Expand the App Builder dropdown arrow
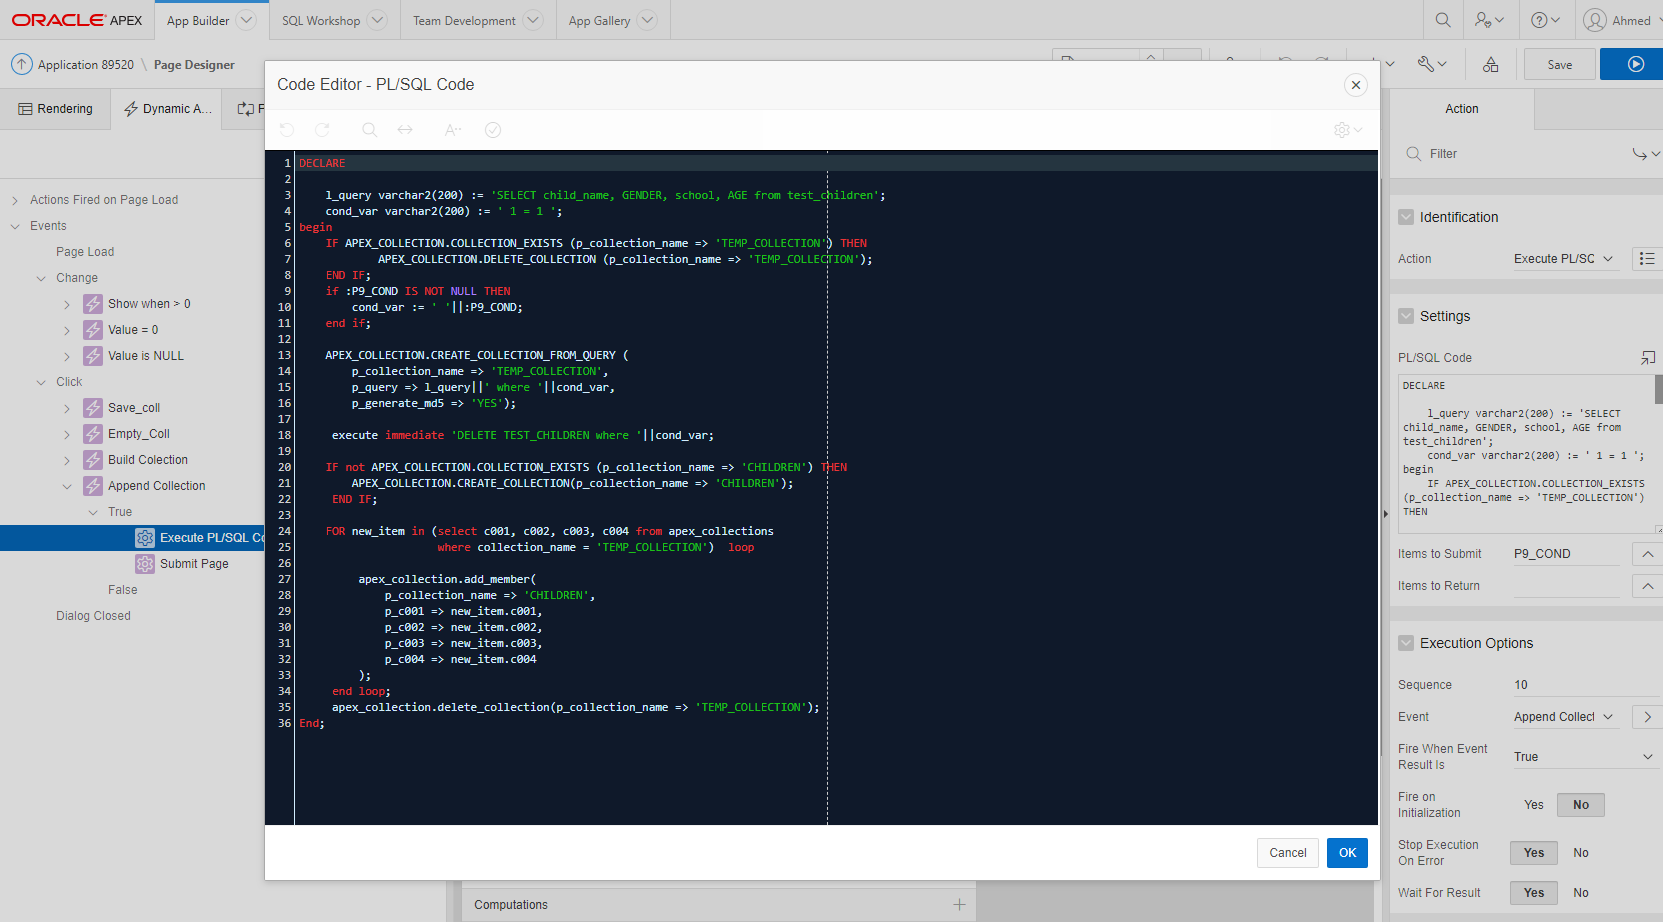This screenshot has height=922, width=1663. coord(247,20)
